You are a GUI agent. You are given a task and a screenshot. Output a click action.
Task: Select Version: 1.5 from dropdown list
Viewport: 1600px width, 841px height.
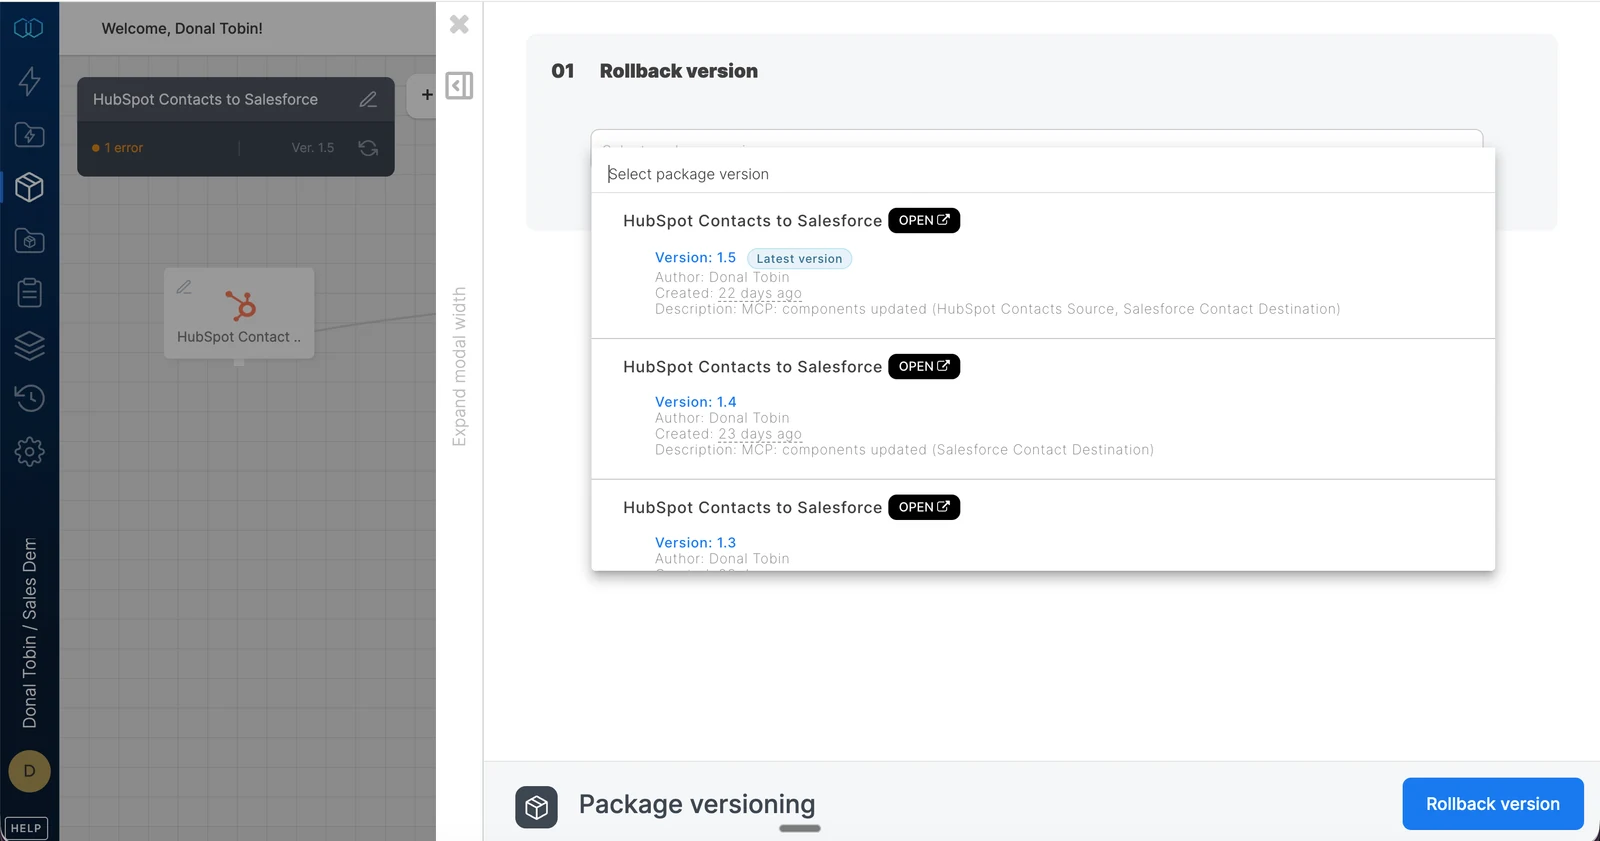tap(695, 258)
